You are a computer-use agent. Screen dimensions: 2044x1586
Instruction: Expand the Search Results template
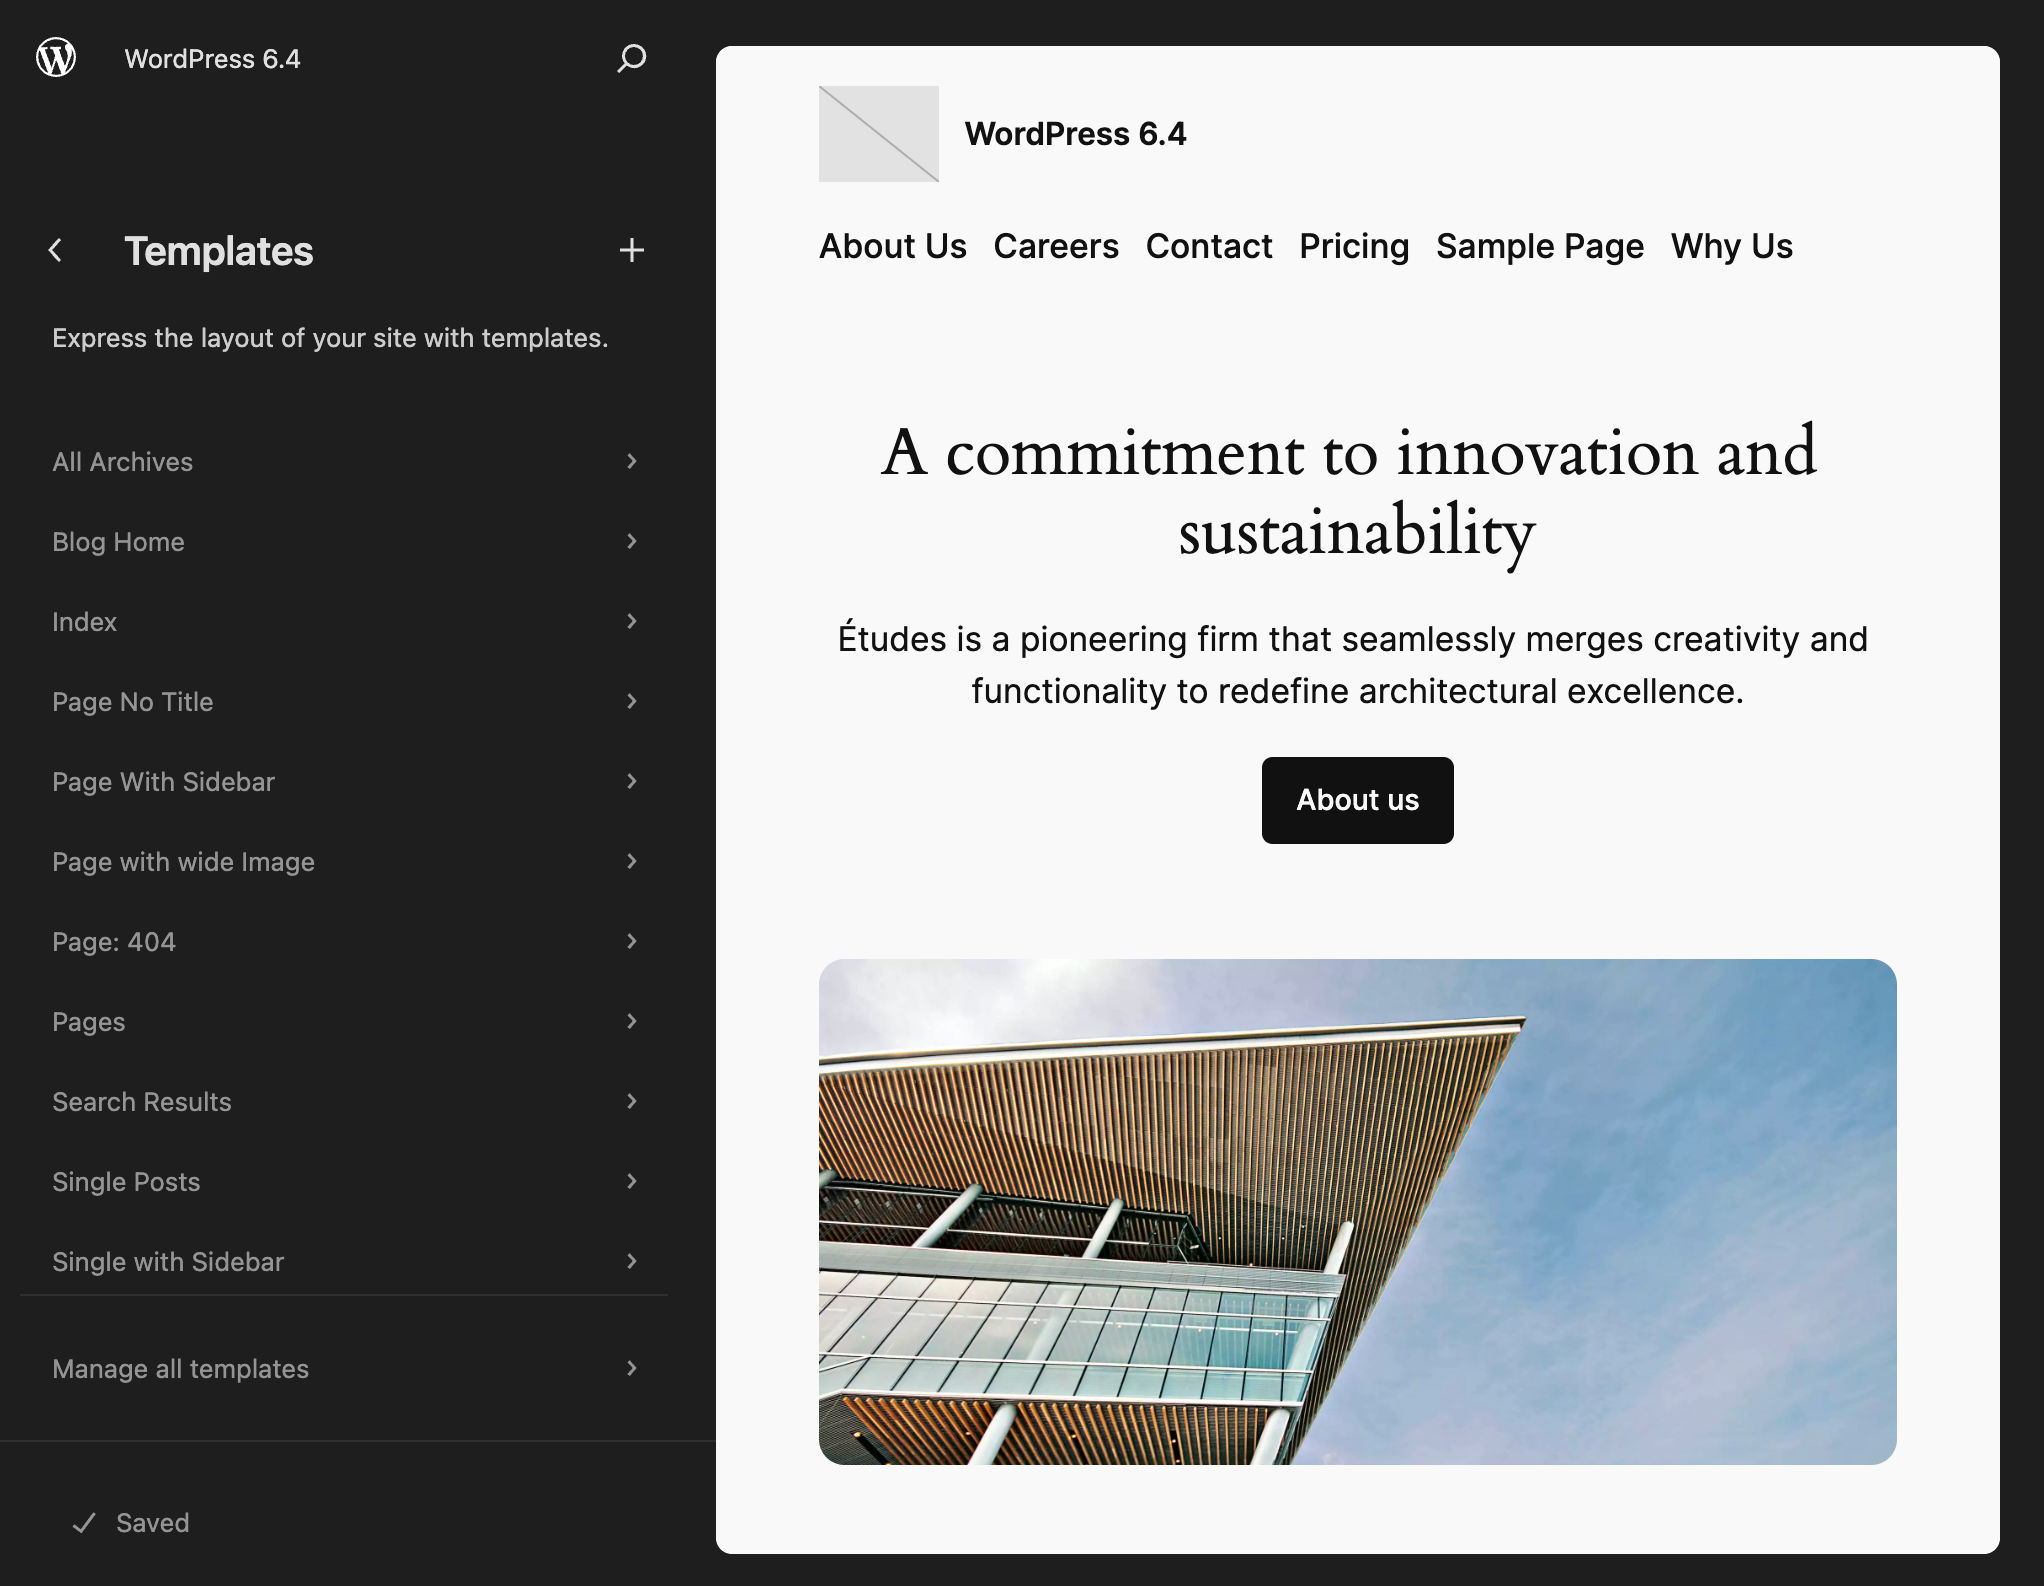[x=632, y=1100]
